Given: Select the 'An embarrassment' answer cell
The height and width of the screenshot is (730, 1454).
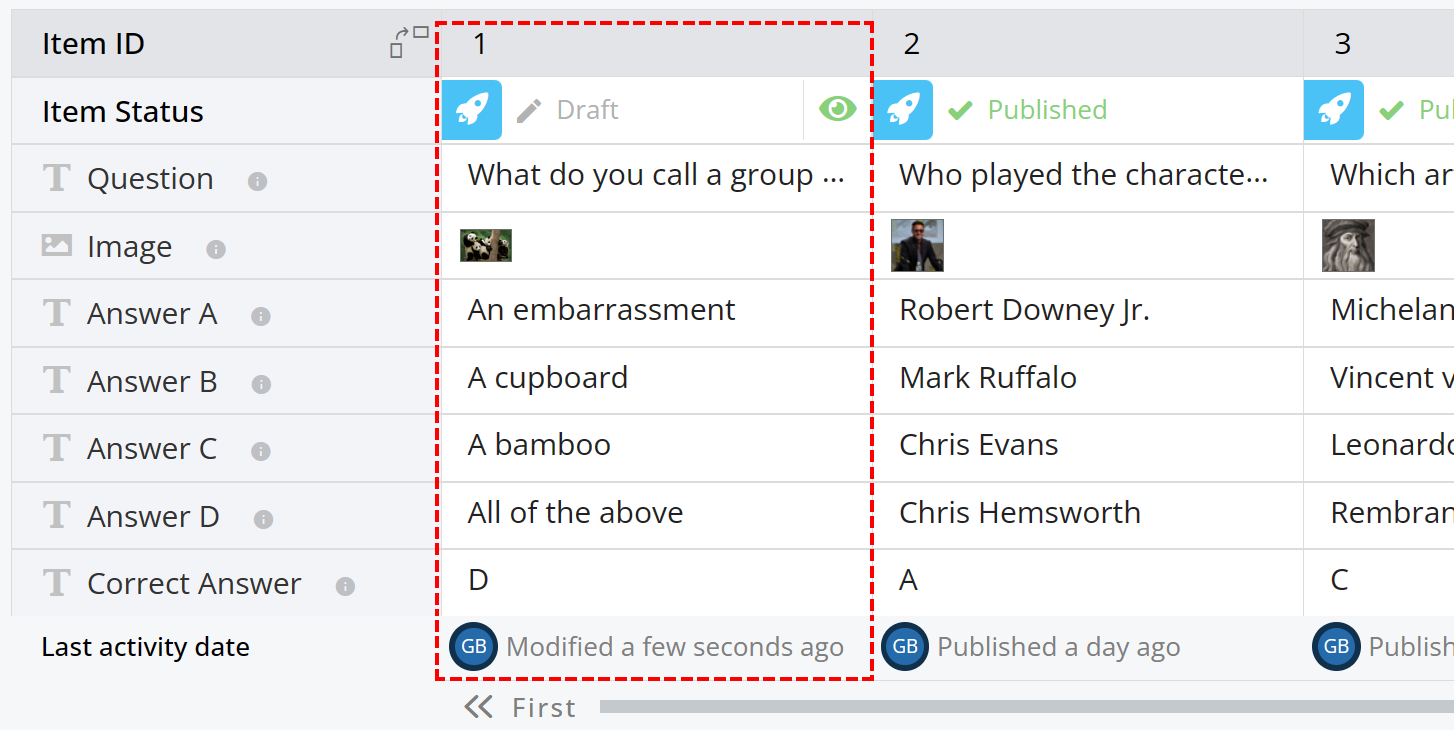Looking at the screenshot, I should (x=656, y=313).
